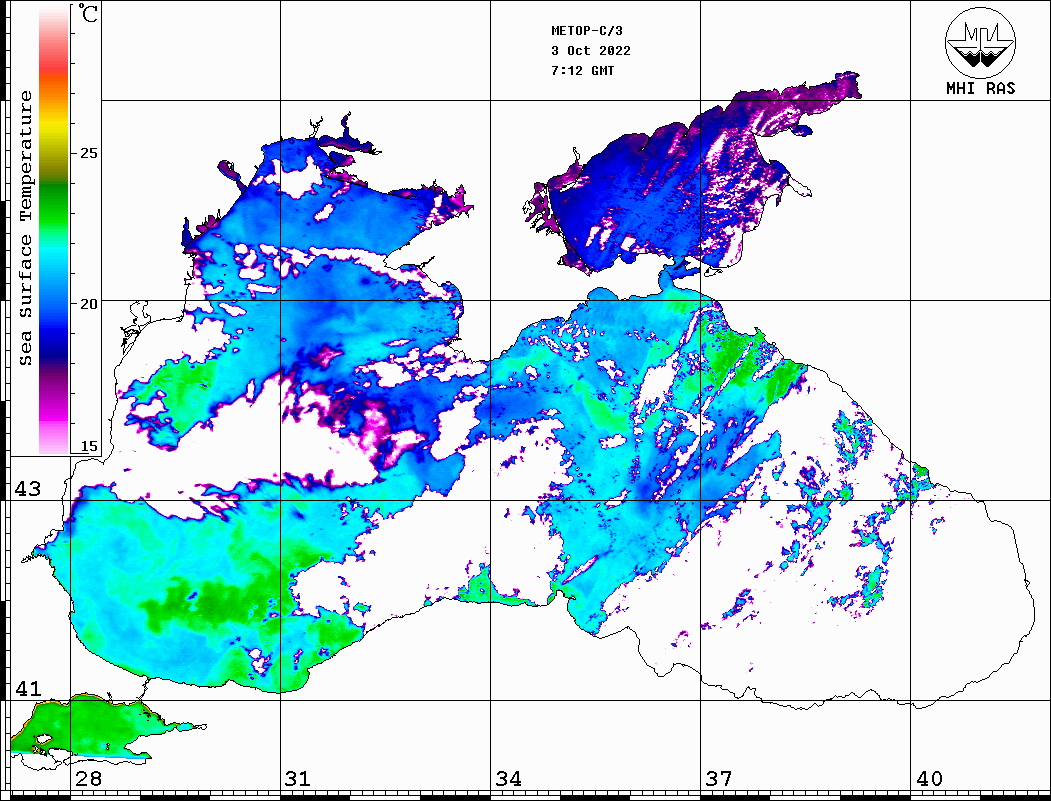Click the '°C' unit label
Screen dimensions: 1051x801
pos(87,14)
